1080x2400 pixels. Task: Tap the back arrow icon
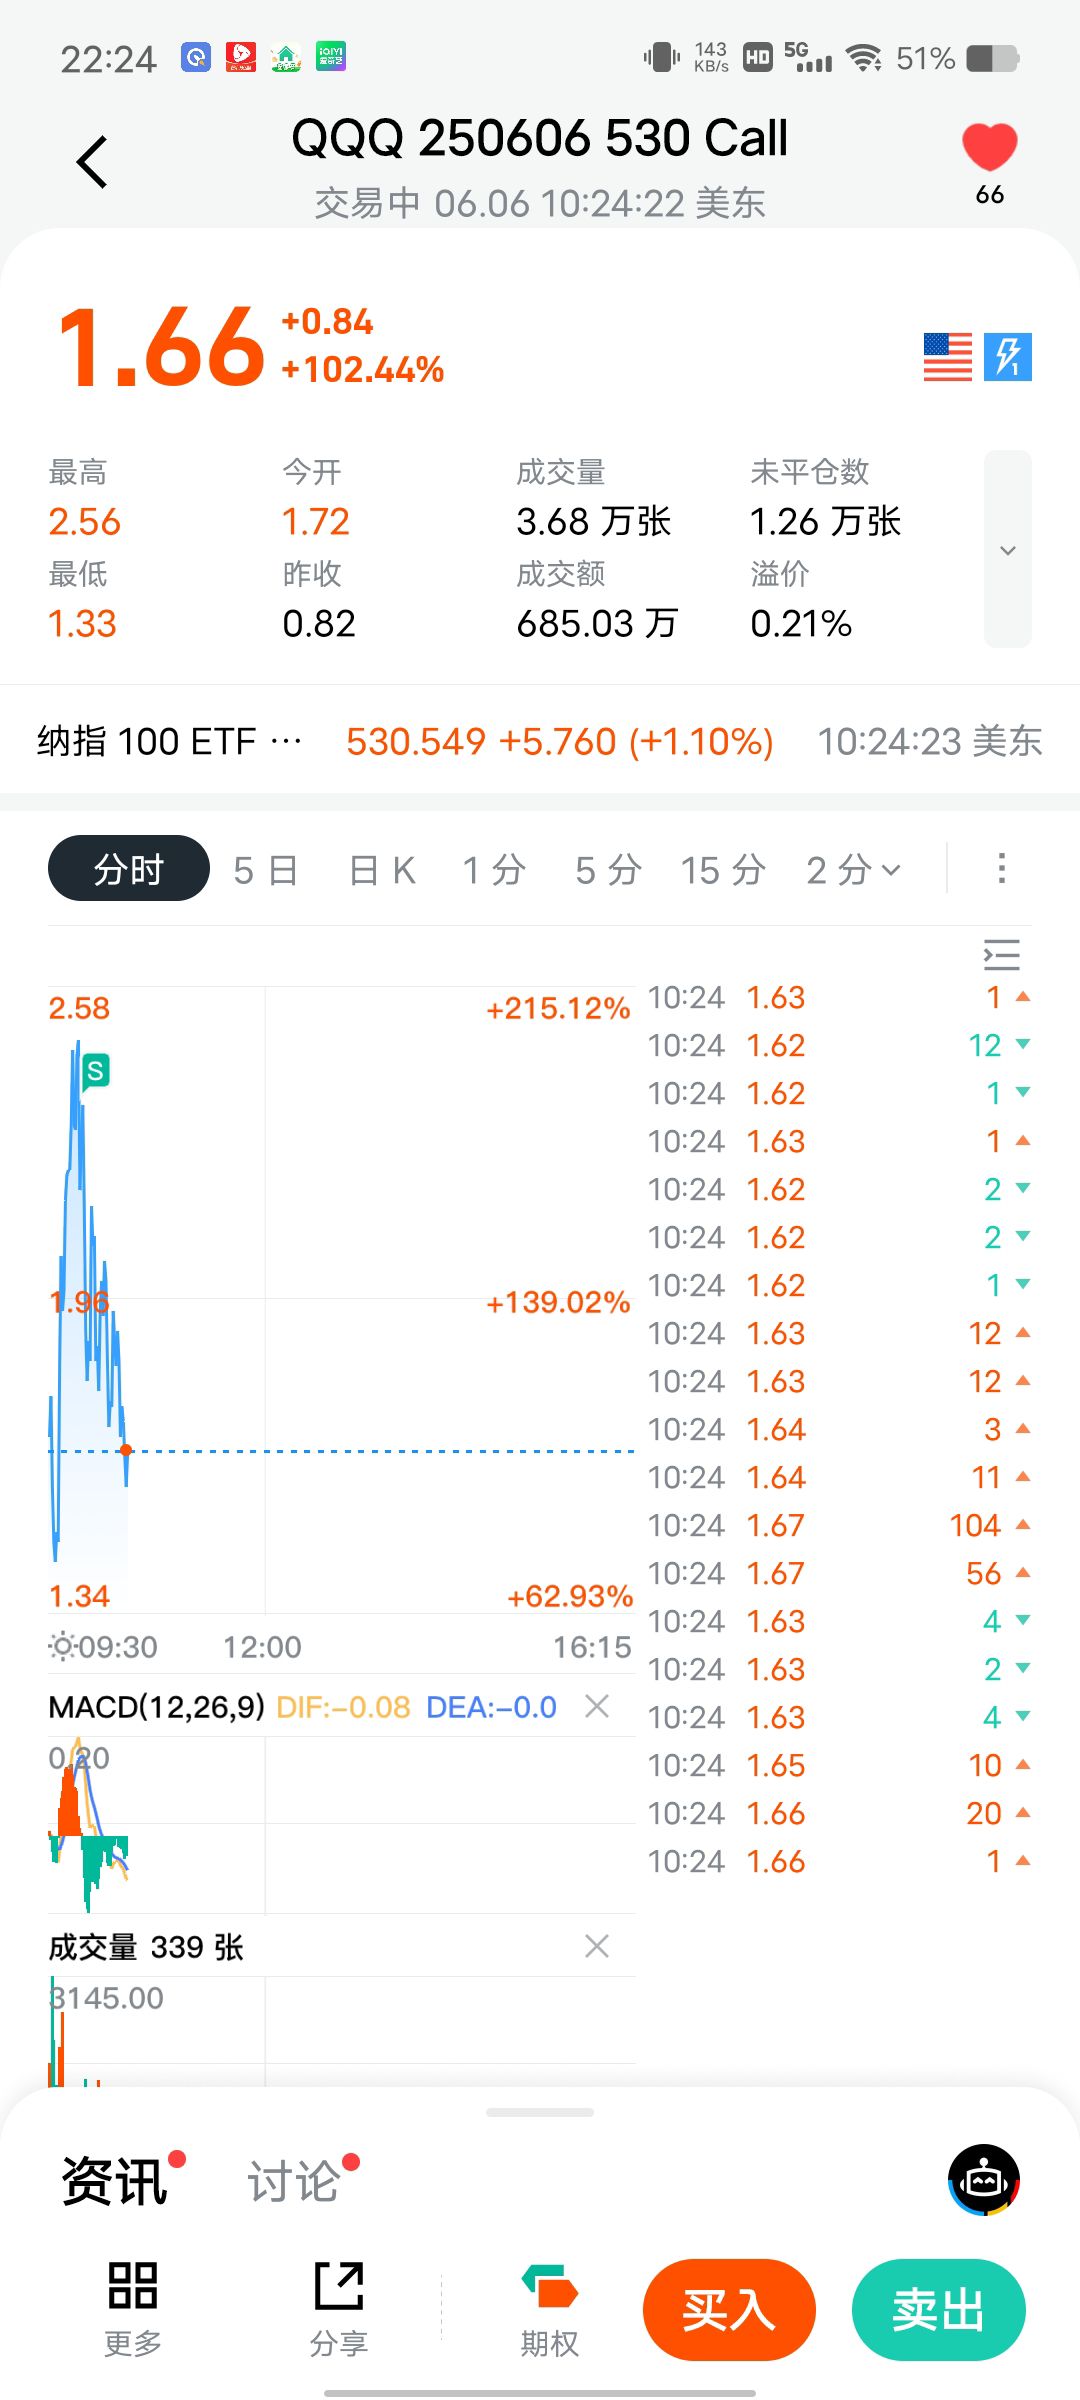coord(92,162)
